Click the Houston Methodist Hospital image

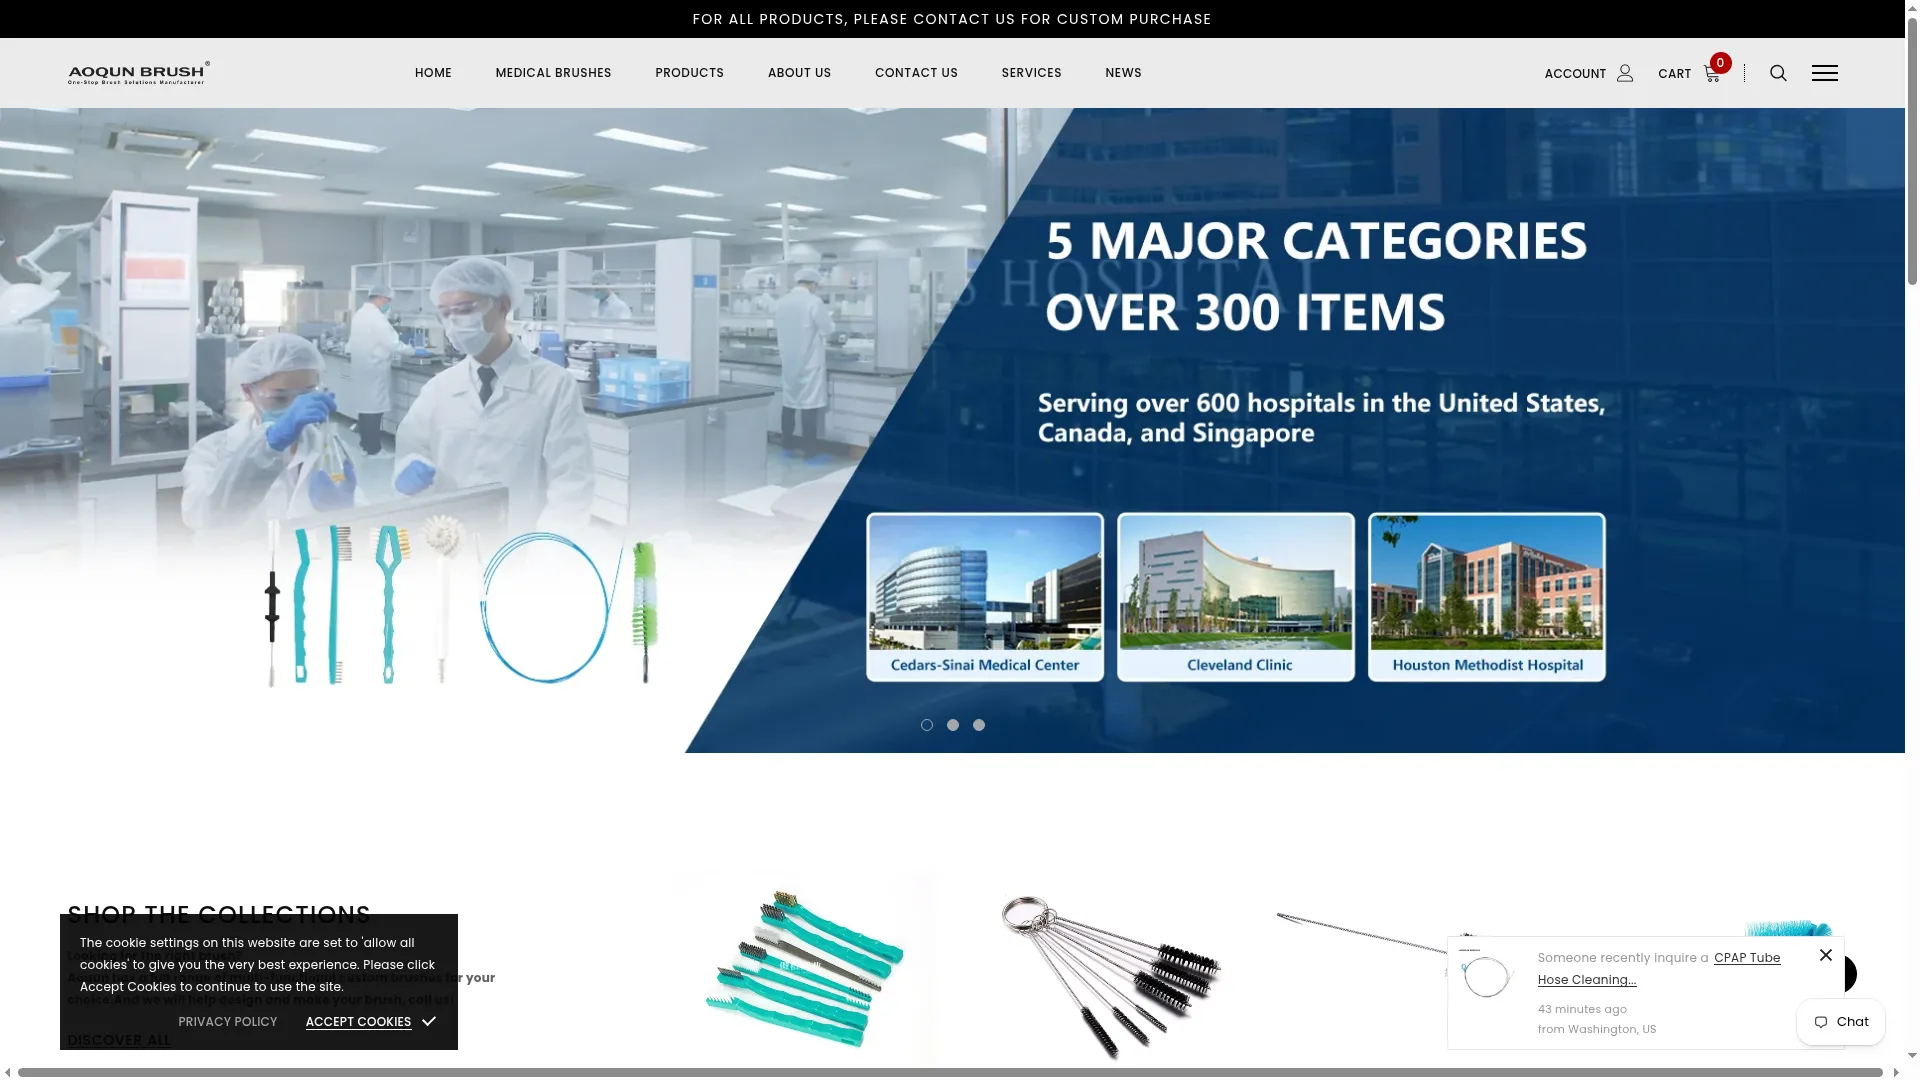(1487, 597)
